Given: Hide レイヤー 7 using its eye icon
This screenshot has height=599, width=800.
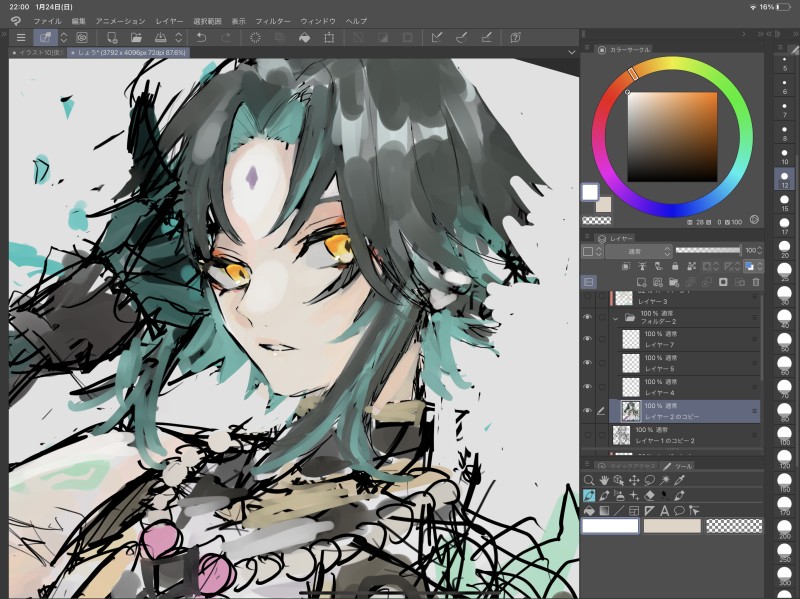Looking at the screenshot, I should (x=587, y=339).
